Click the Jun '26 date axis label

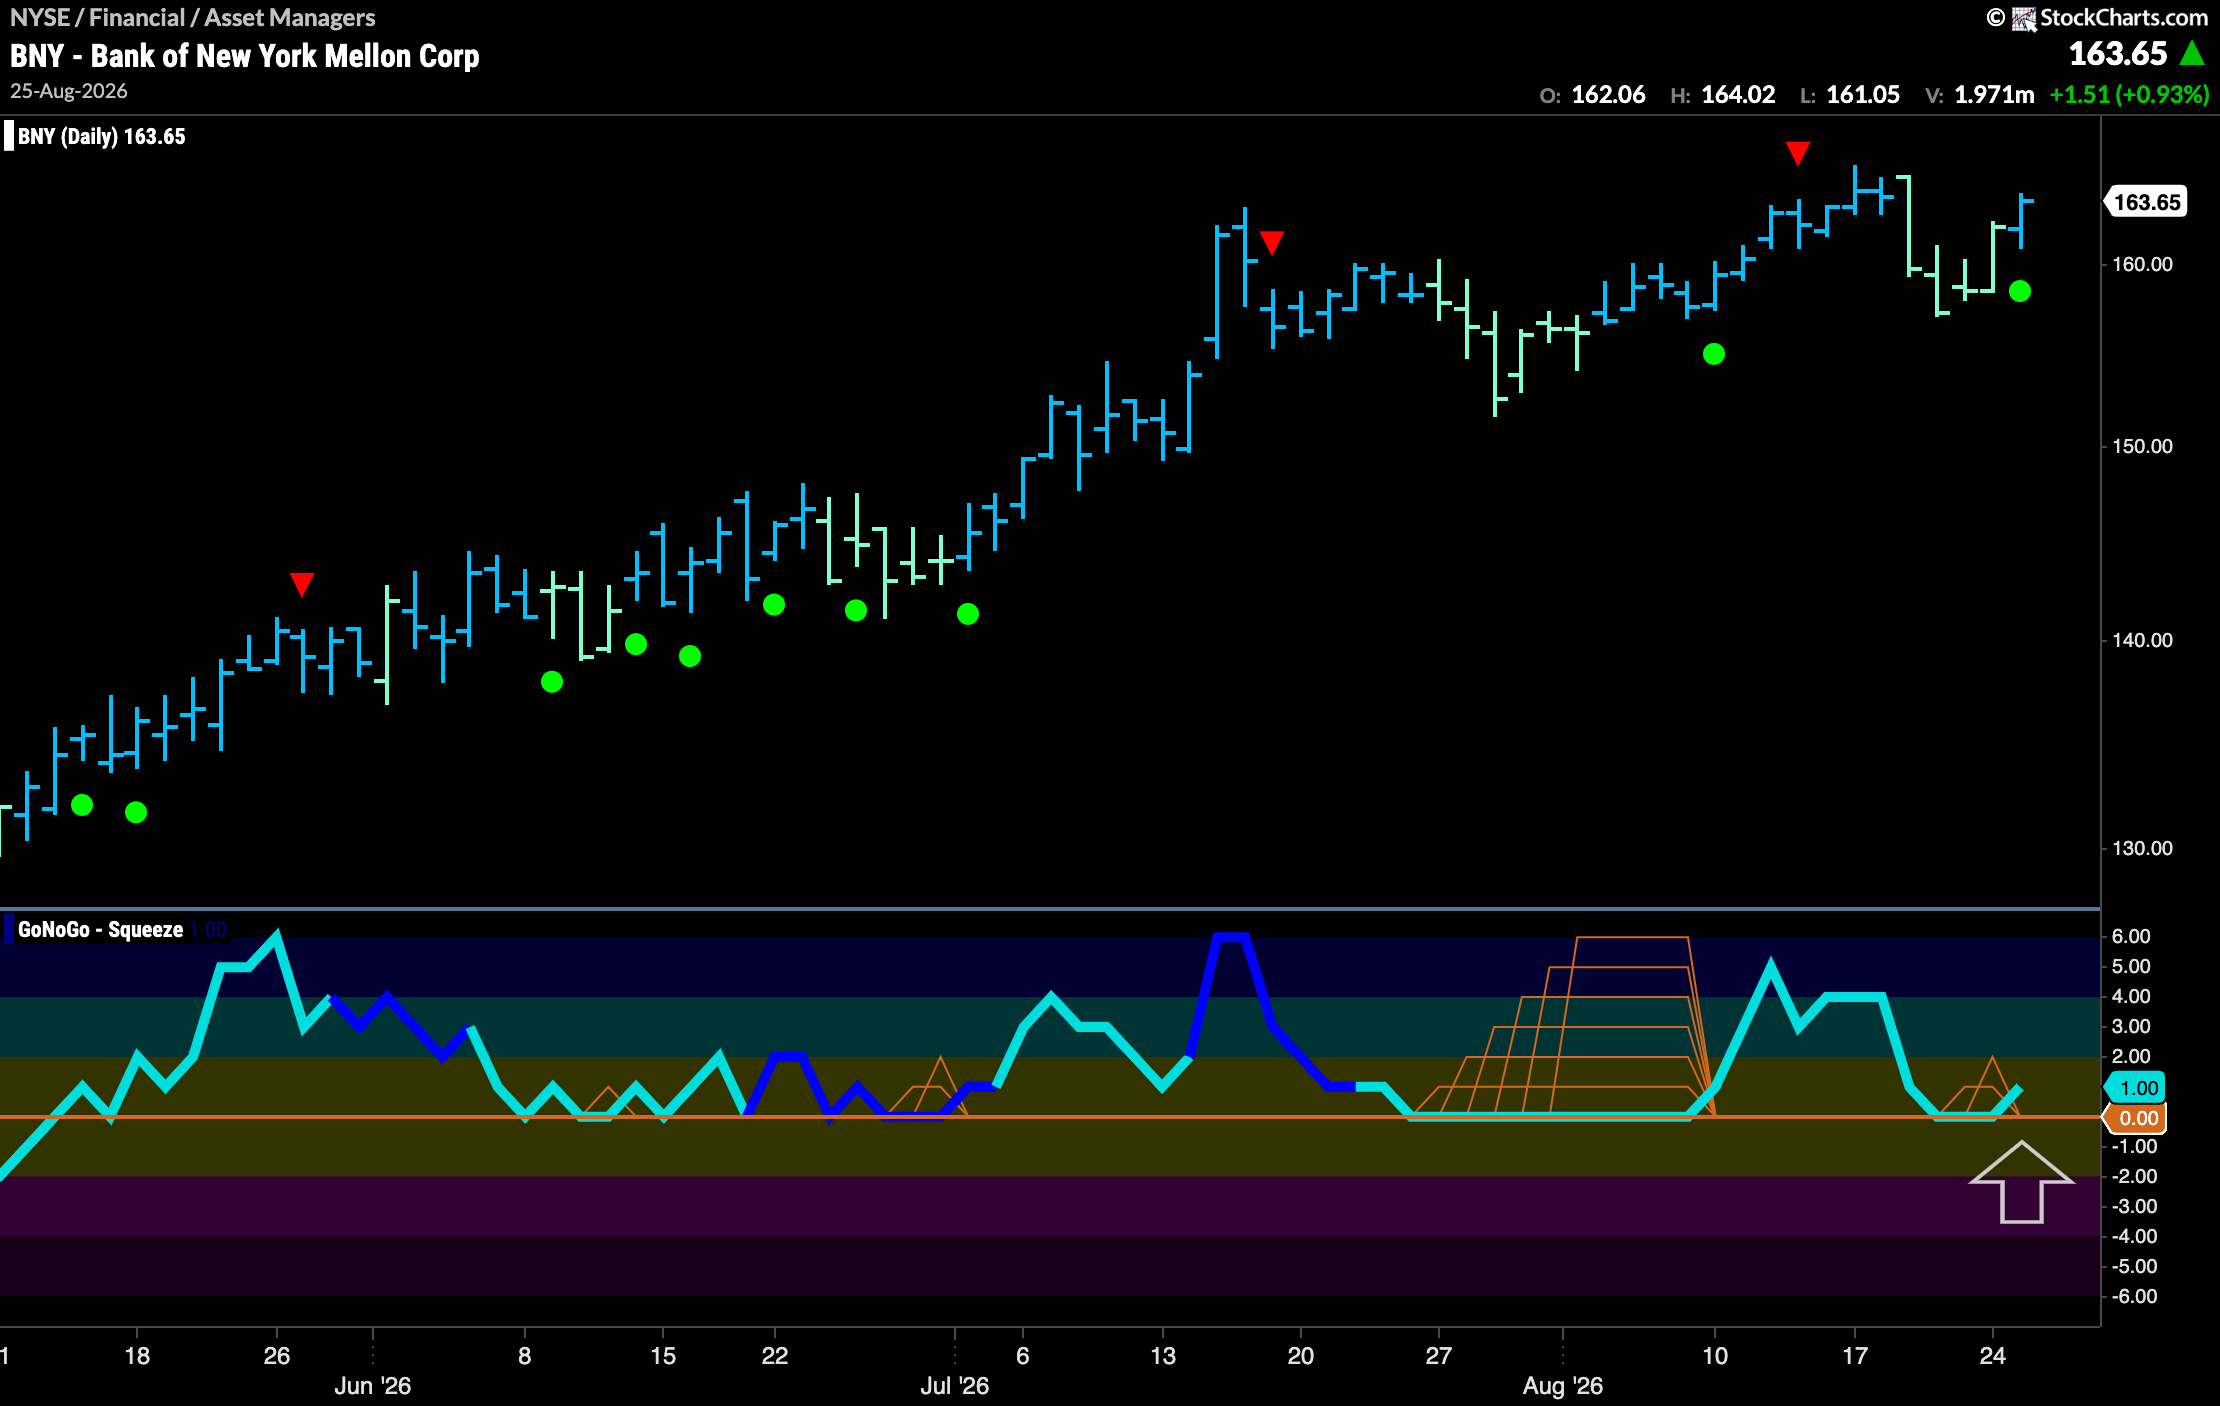[372, 1386]
